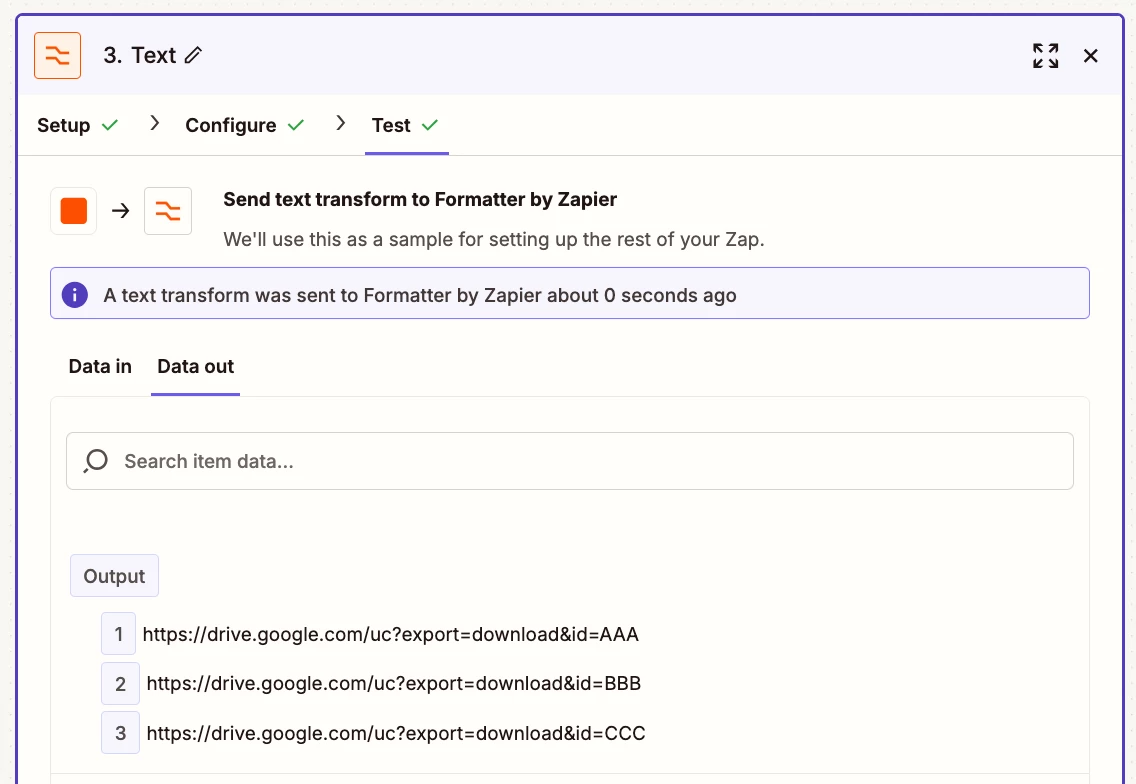Click chevron between Configure and Test
Image resolution: width=1136 pixels, height=784 pixels.
(x=341, y=123)
